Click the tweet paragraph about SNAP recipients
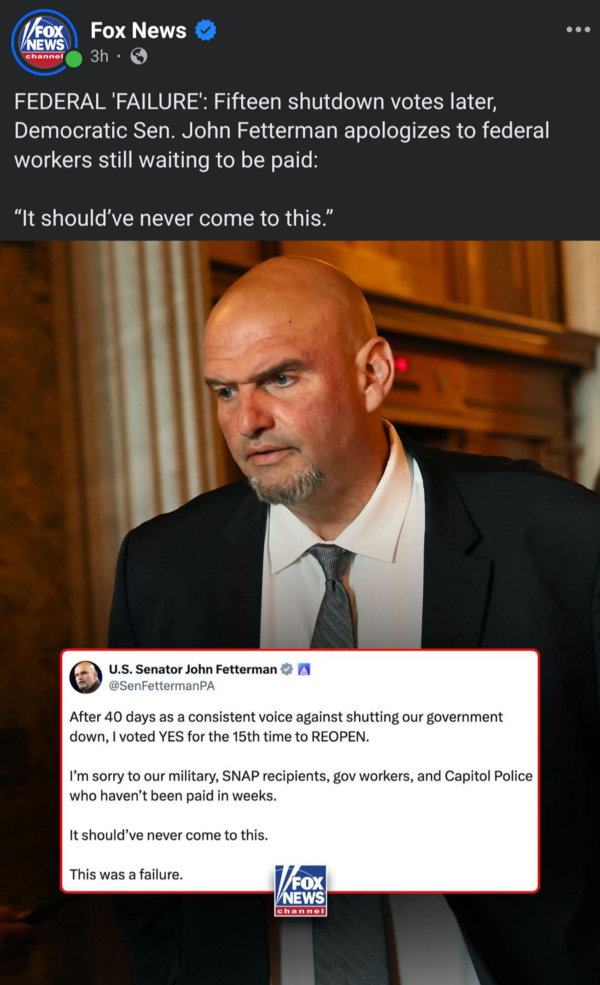This screenshot has height=985, width=600. coord(300,786)
